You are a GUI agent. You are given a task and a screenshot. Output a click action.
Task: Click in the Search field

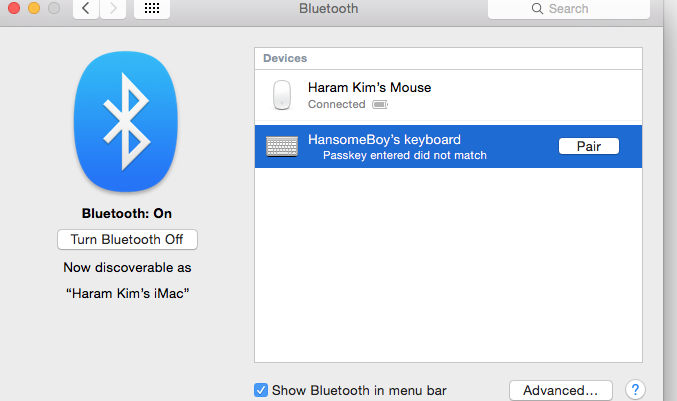click(x=569, y=9)
